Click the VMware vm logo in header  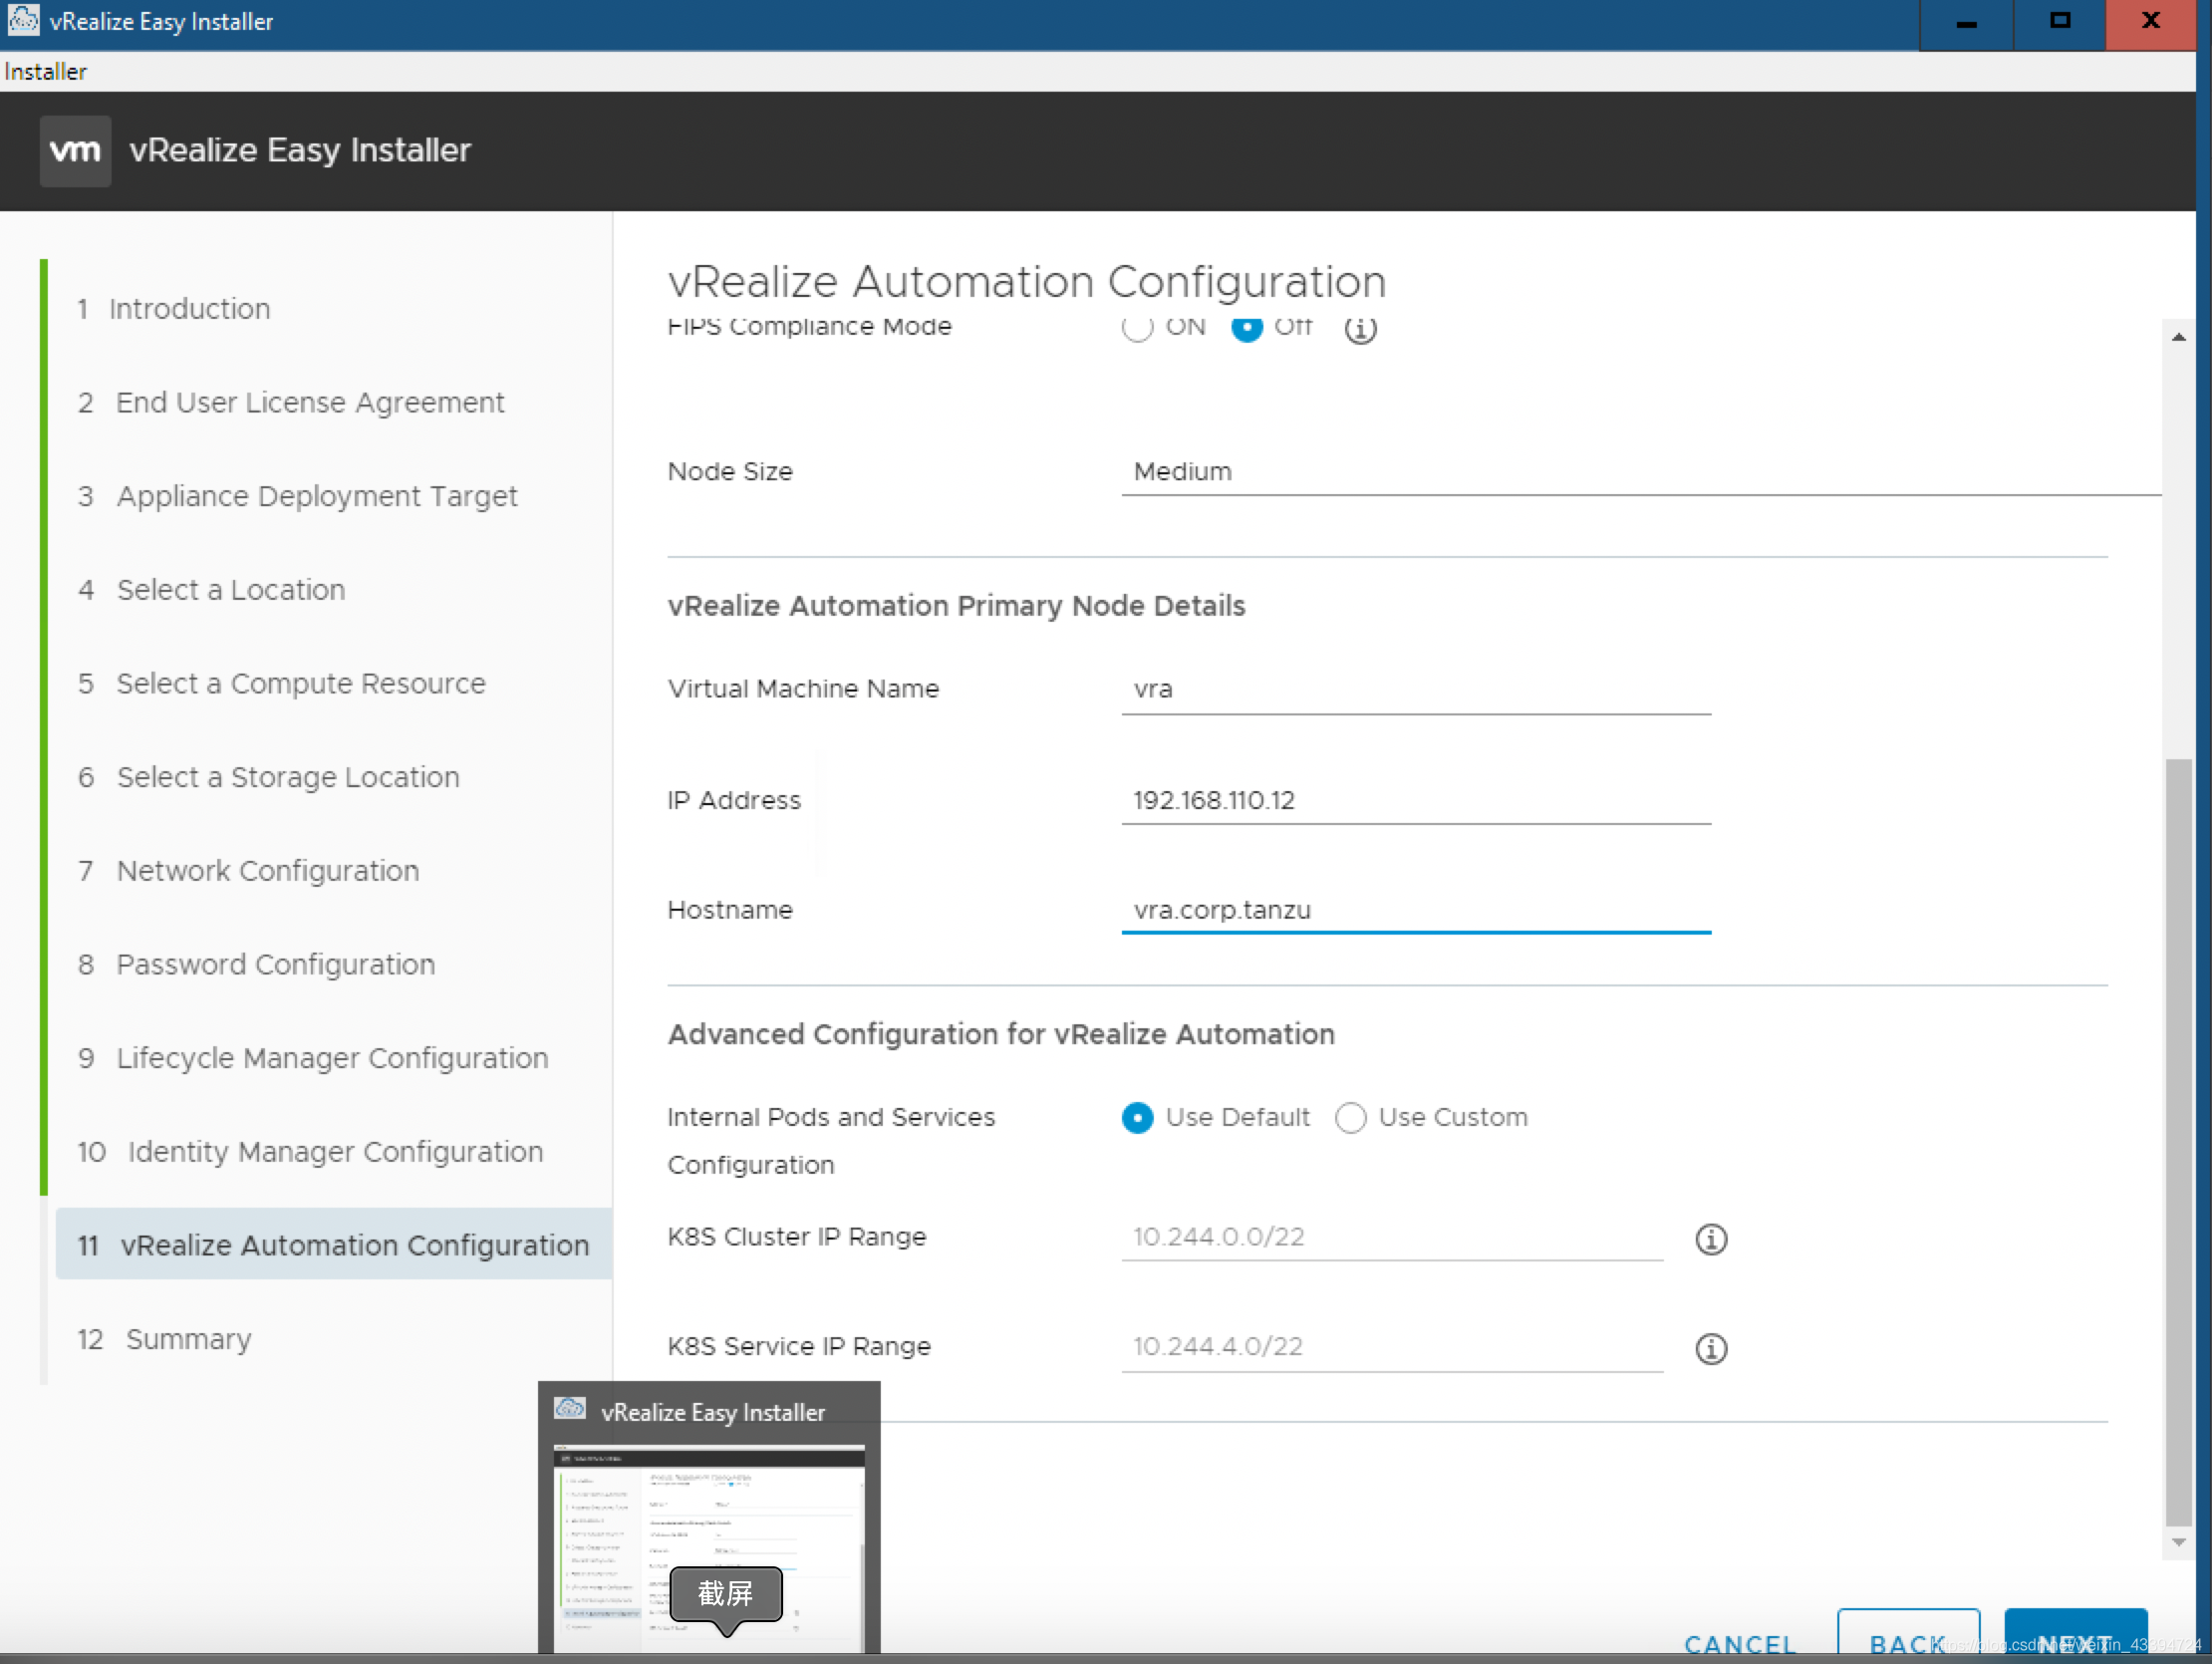tap(75, 150)
